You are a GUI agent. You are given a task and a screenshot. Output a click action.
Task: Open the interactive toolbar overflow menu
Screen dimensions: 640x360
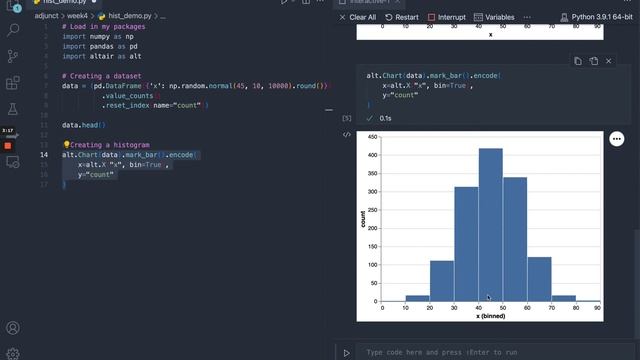tap(527, 17)
